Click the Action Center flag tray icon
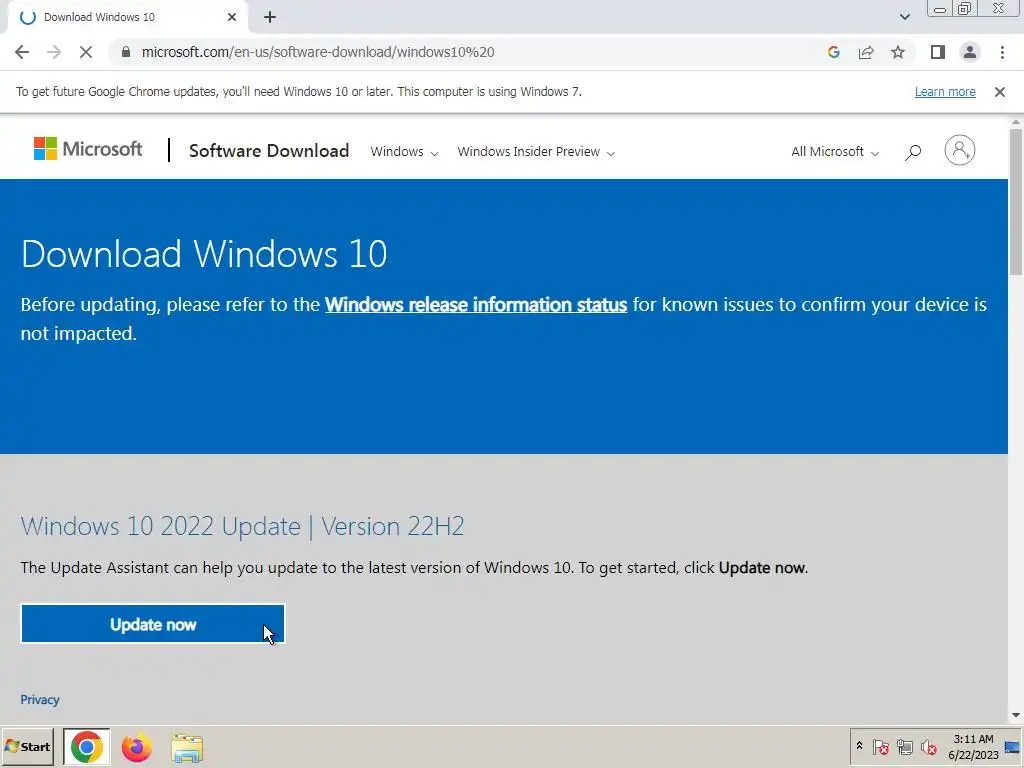This screenshot has width=1024, height=768. click(x=880, y=746)
